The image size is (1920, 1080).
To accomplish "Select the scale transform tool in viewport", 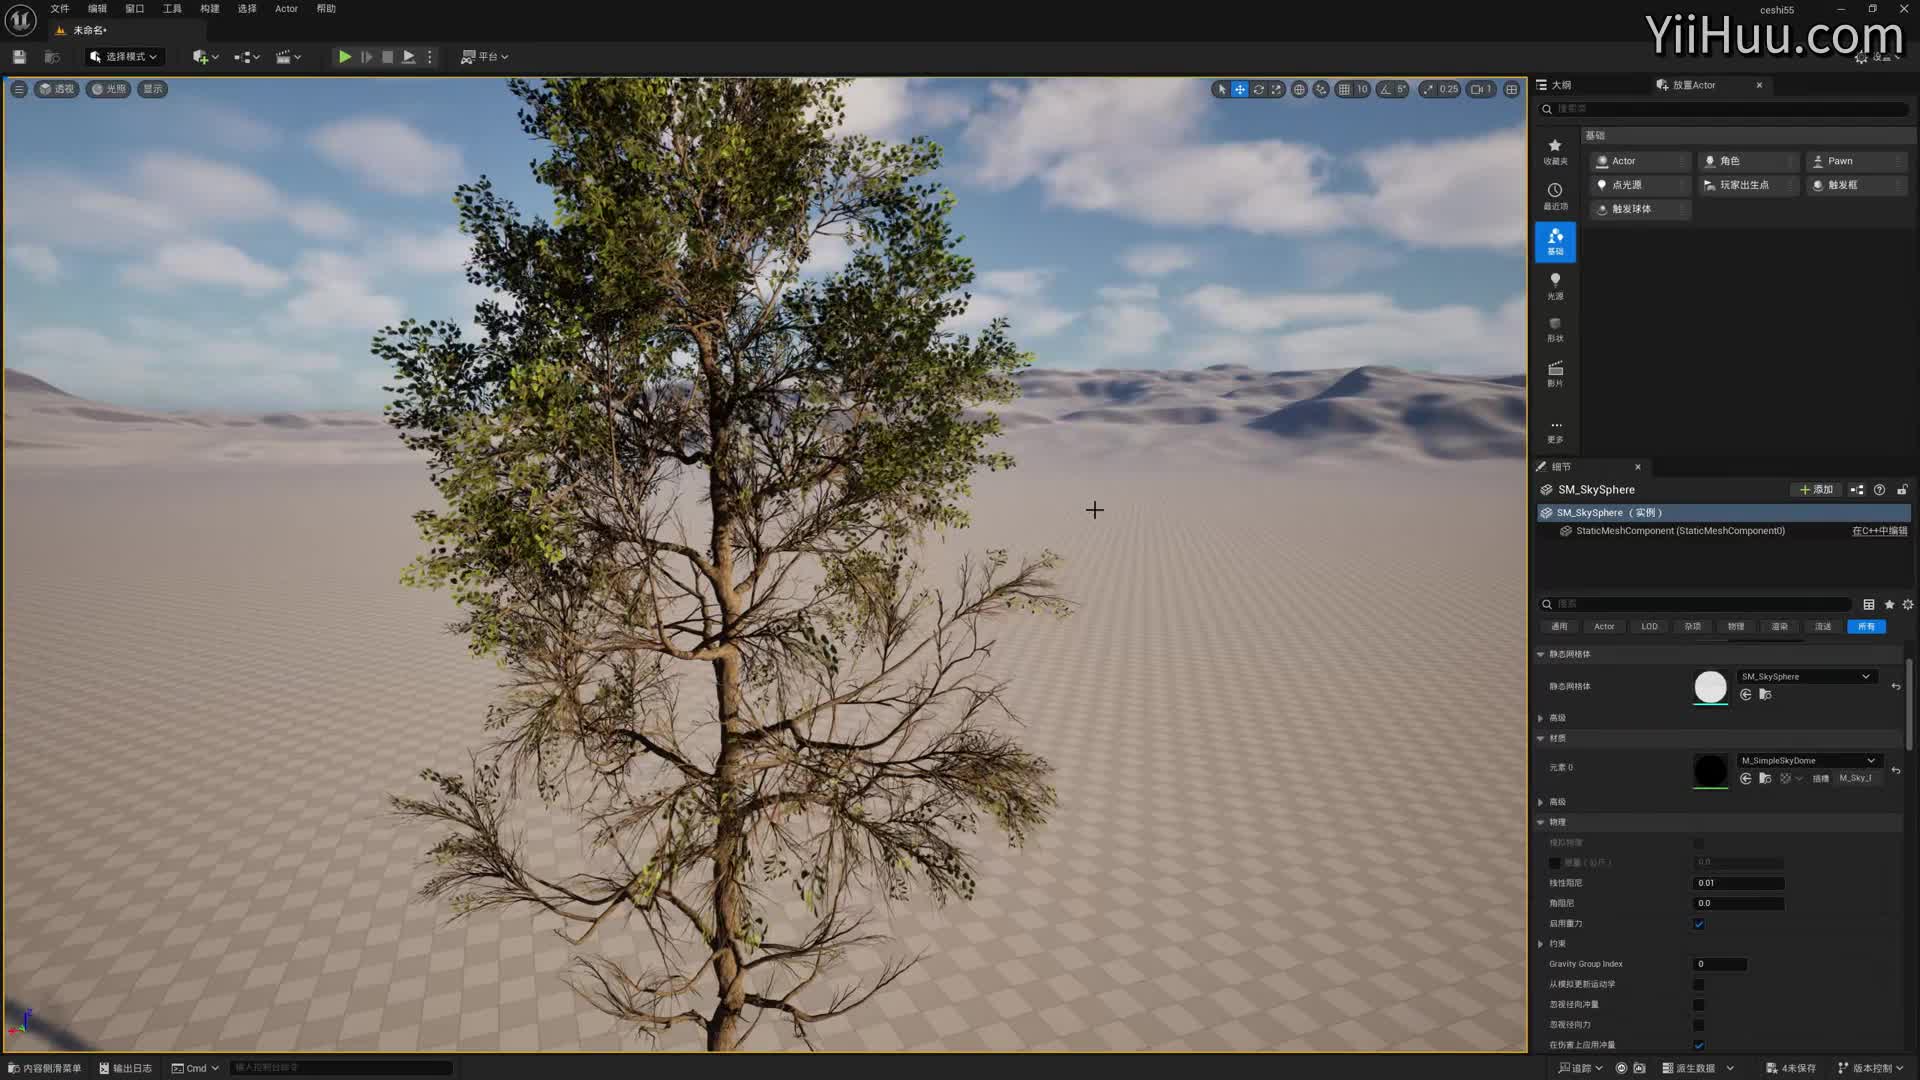I will pos(1276,89).
